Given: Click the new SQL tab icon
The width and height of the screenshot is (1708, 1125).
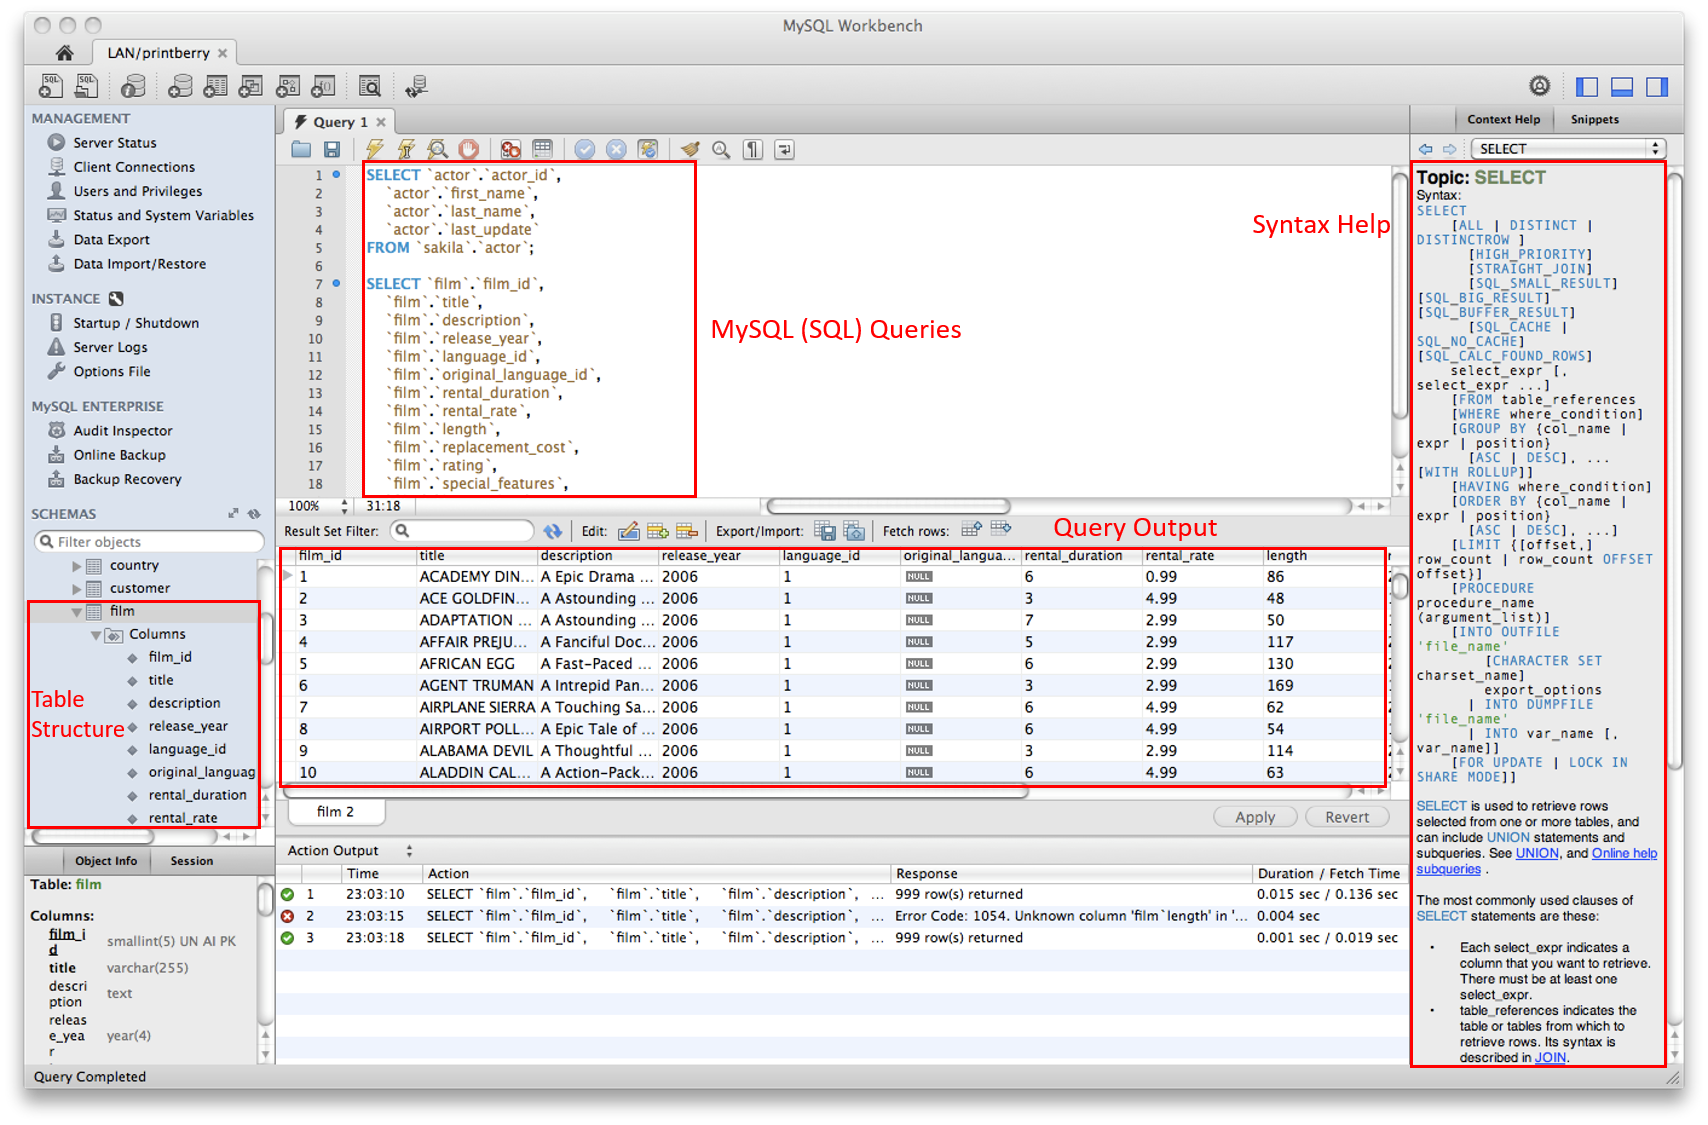Looking at the screenshot, I should [x=51, y=87].
